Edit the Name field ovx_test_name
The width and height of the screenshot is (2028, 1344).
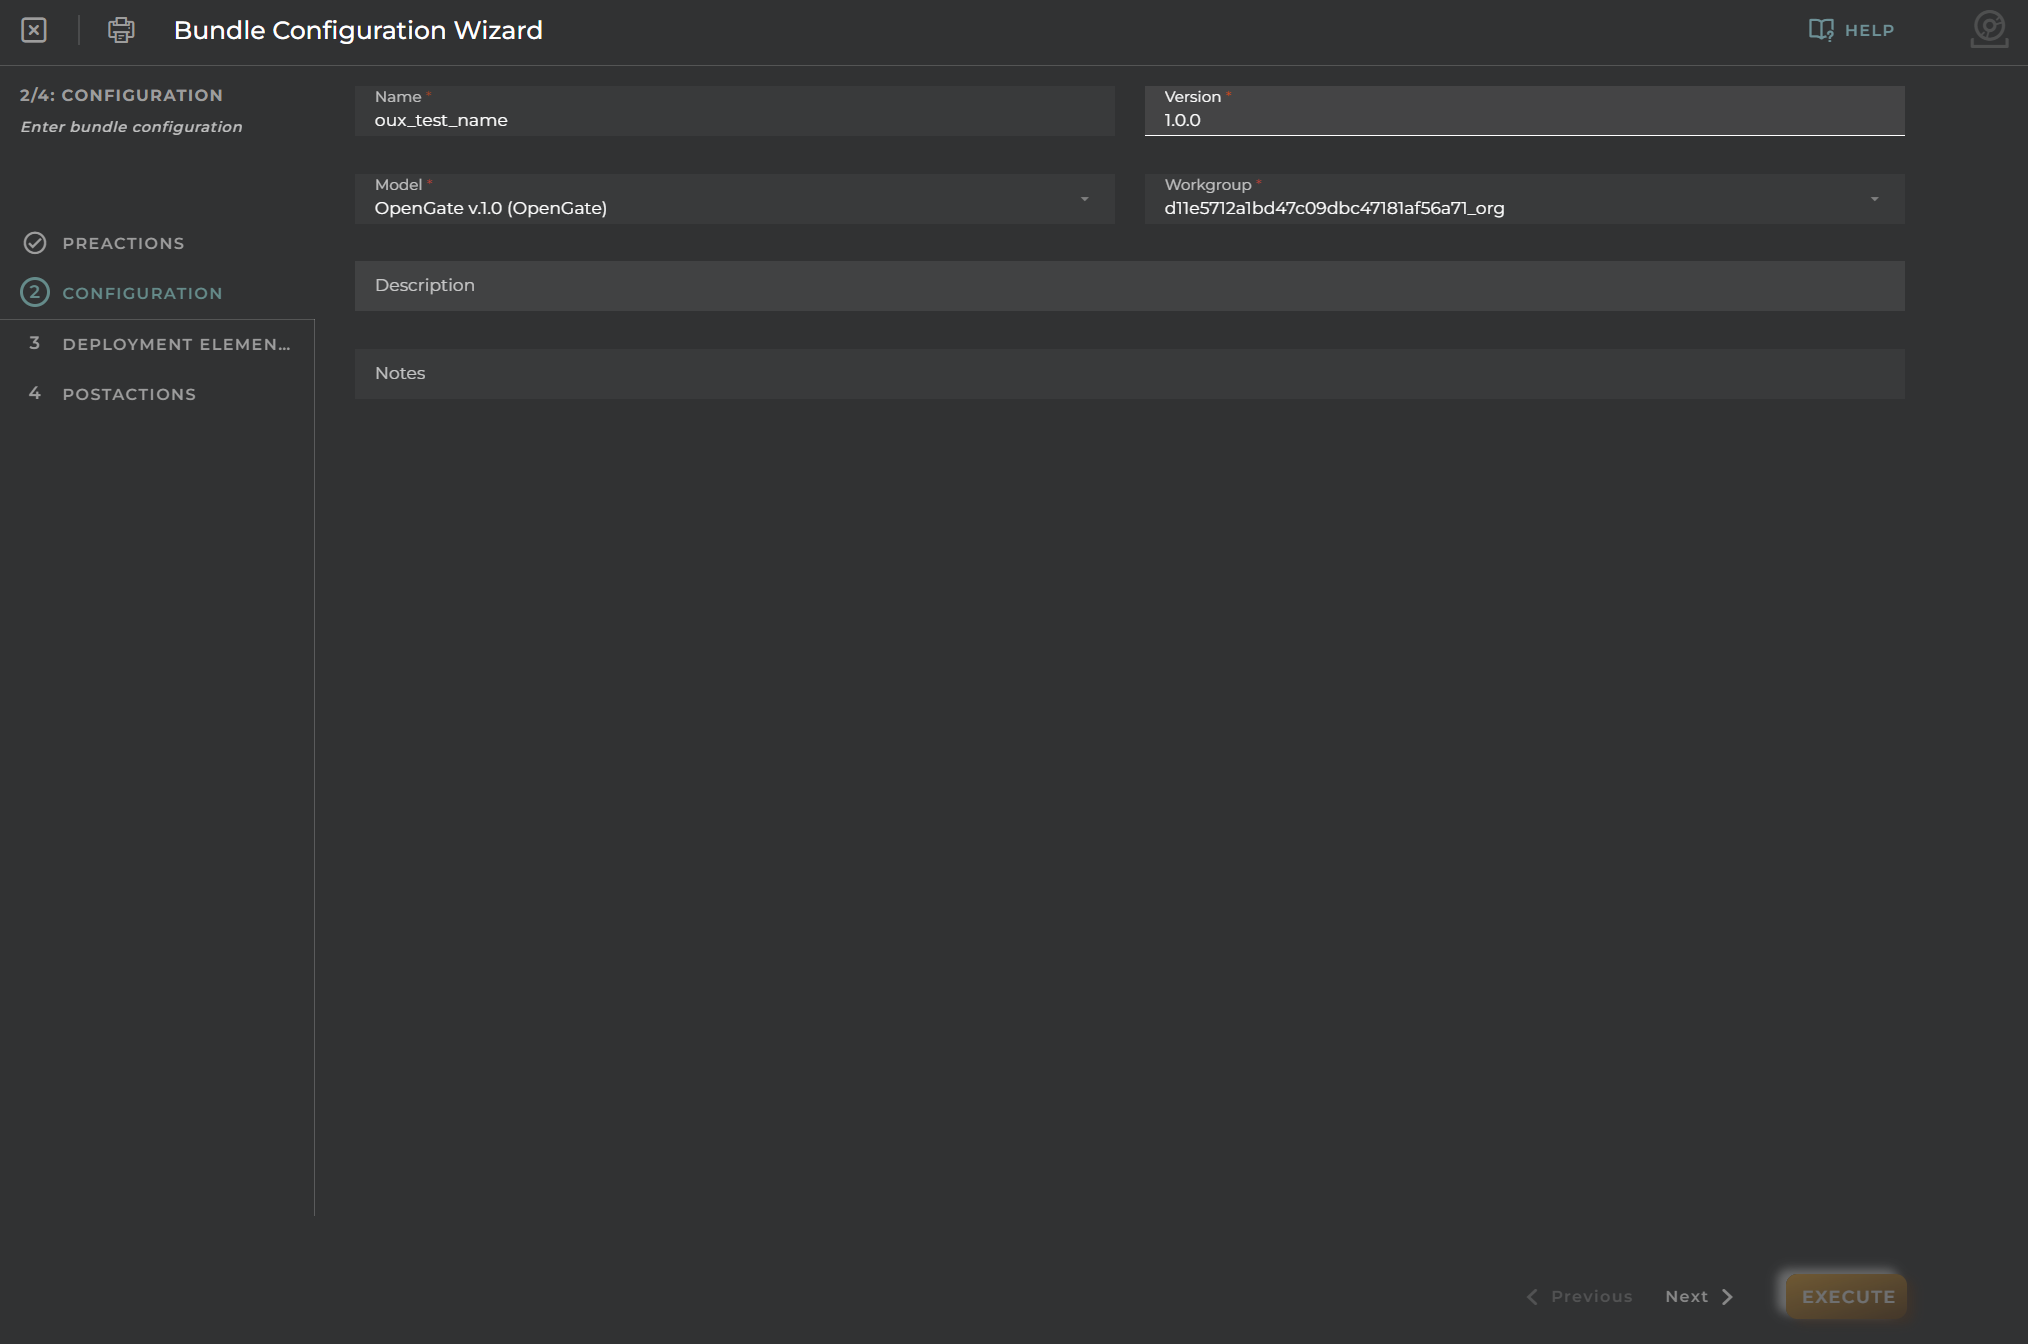coord(734,110)
